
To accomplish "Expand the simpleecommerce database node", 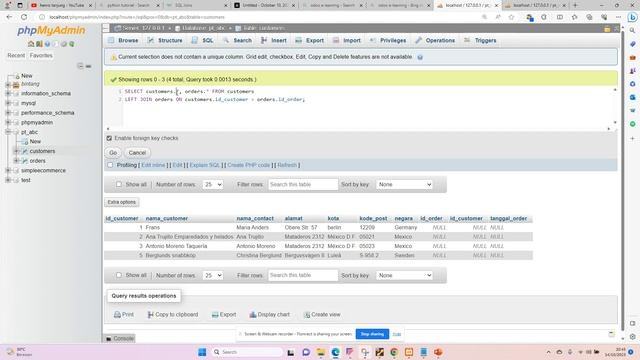I will coord(8,171).
